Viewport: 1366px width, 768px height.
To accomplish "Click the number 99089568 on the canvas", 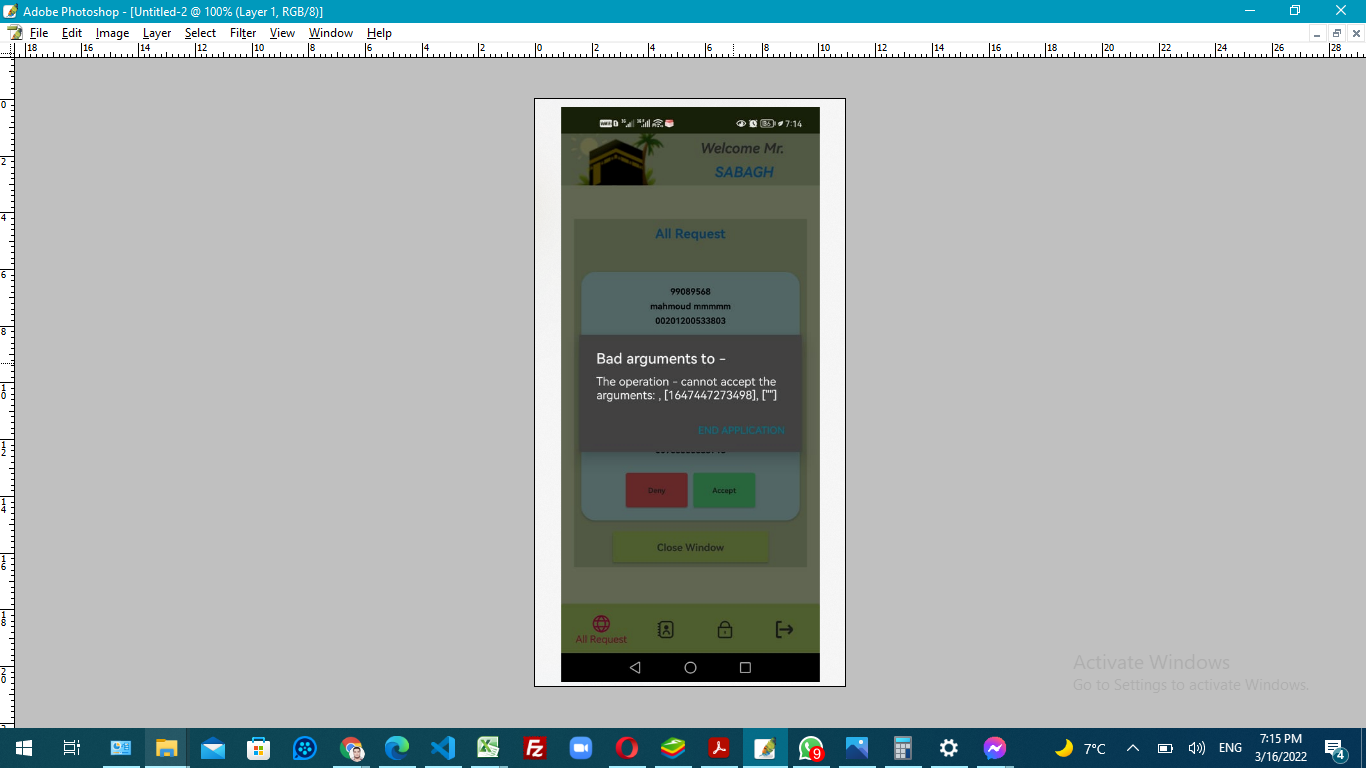I will coord(690,292).
